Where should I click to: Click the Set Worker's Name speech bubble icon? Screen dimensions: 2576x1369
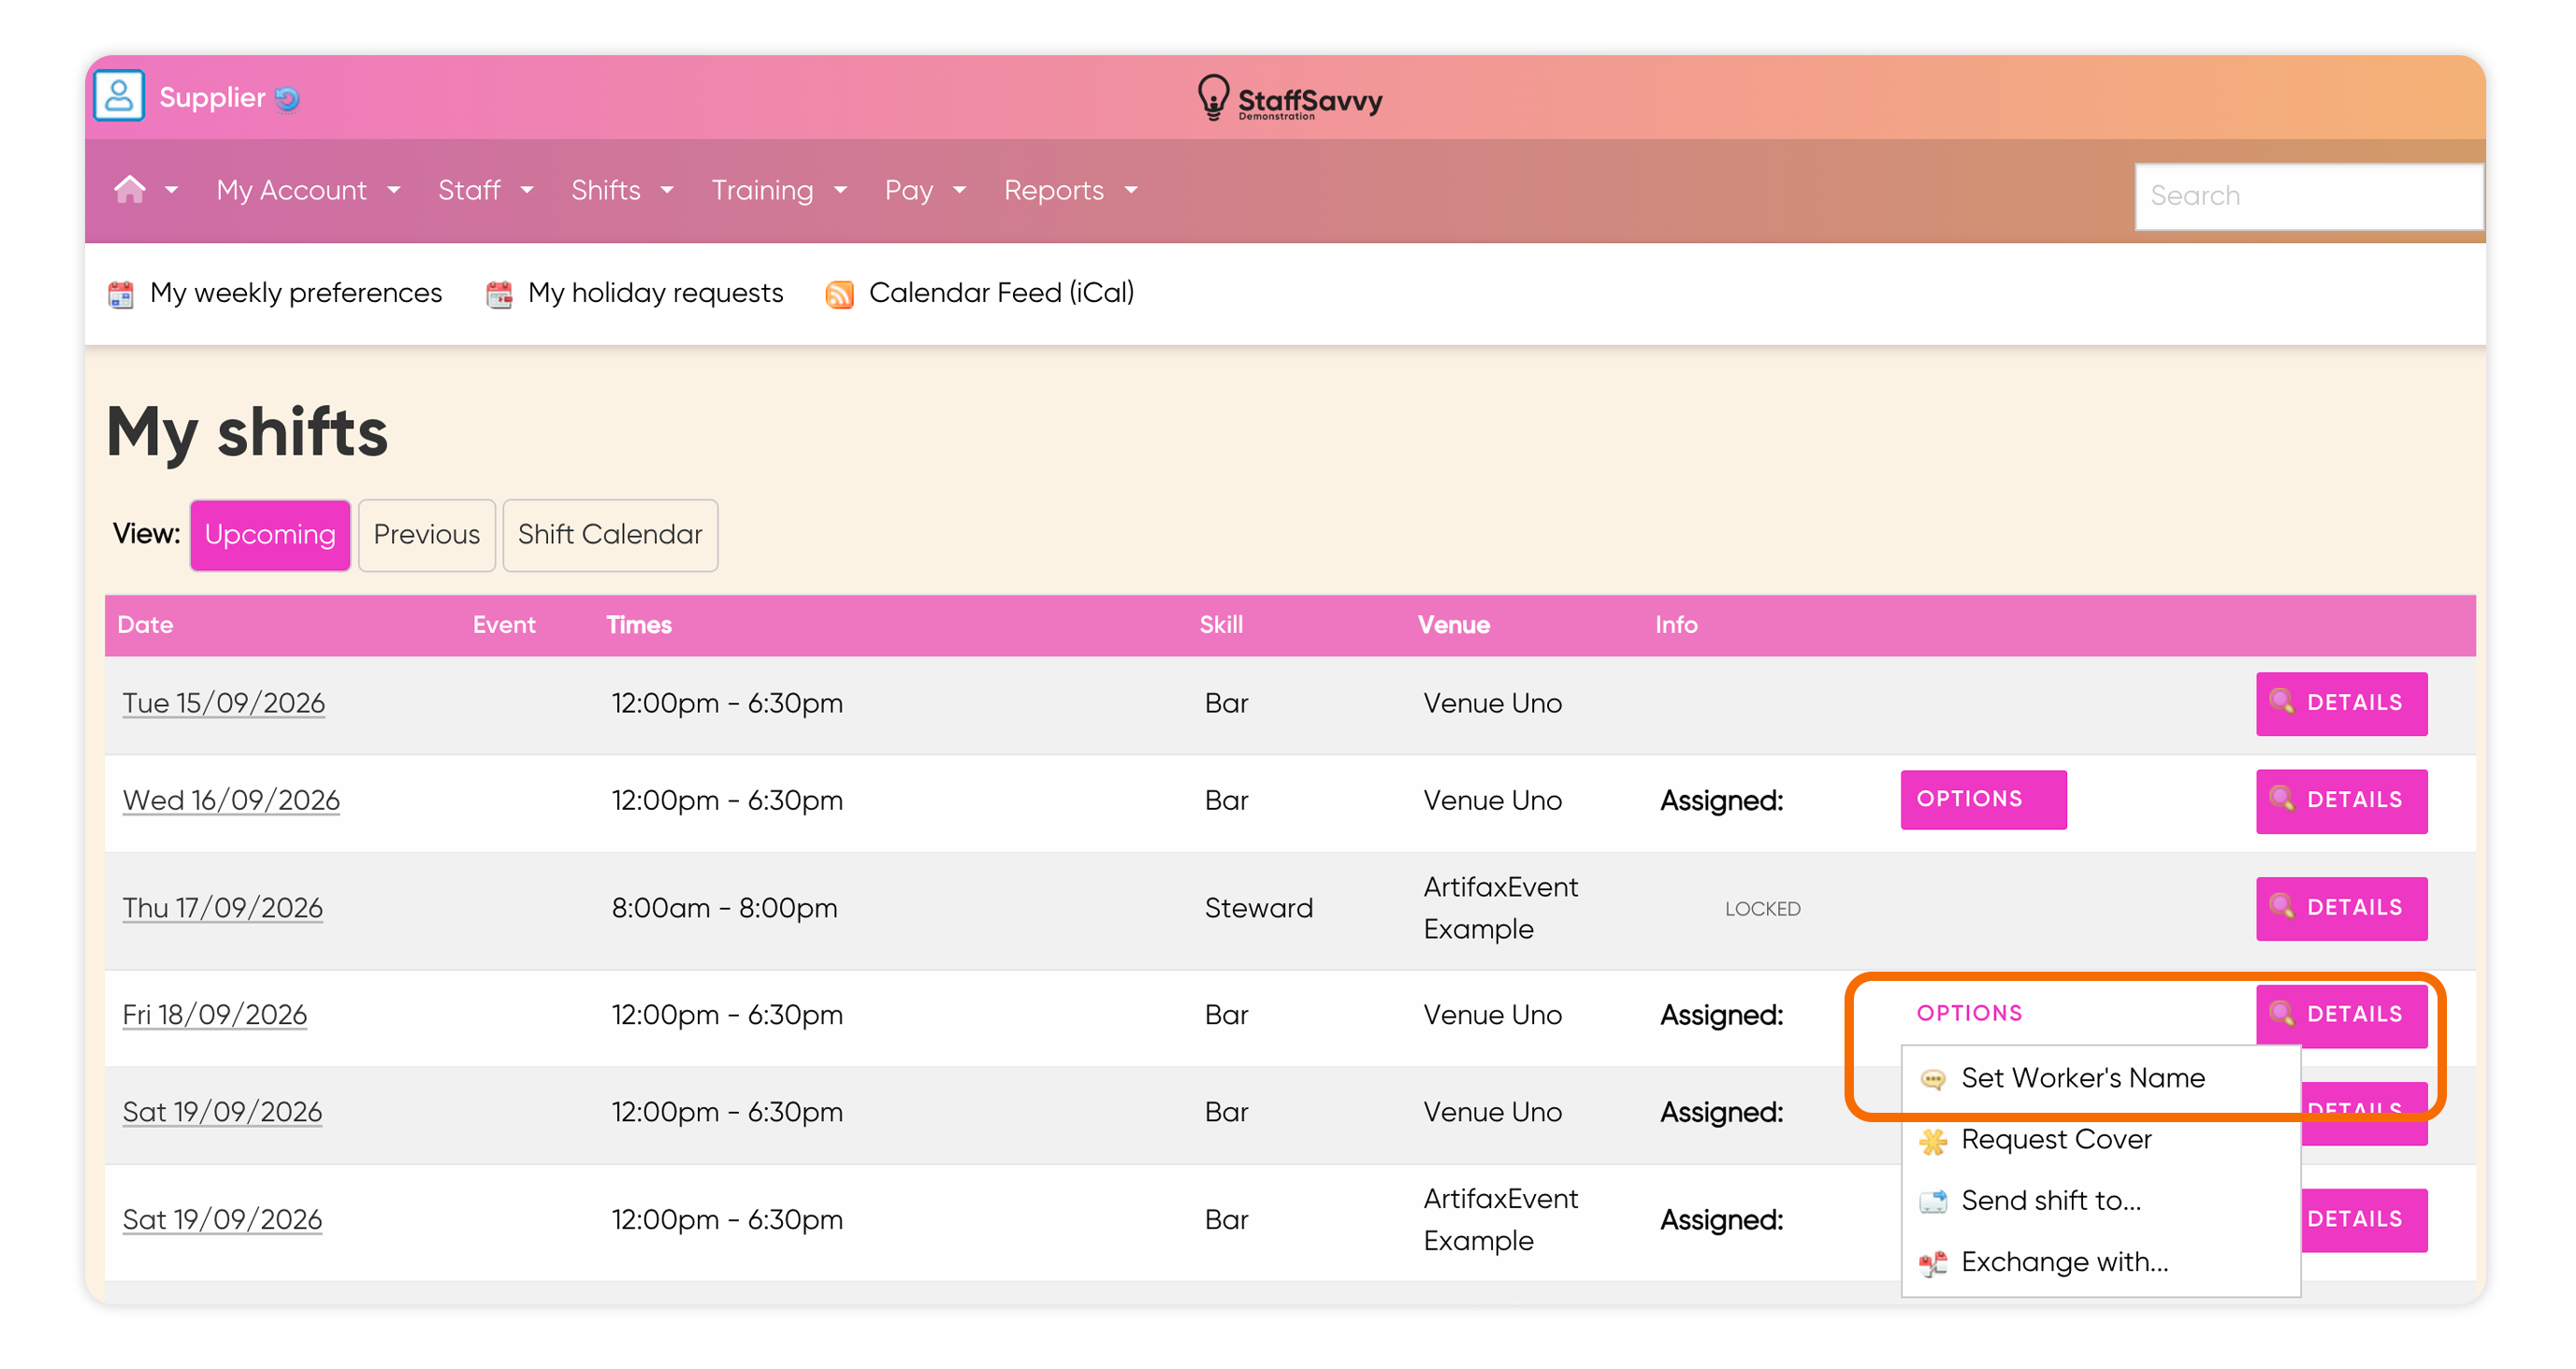1933,1079
